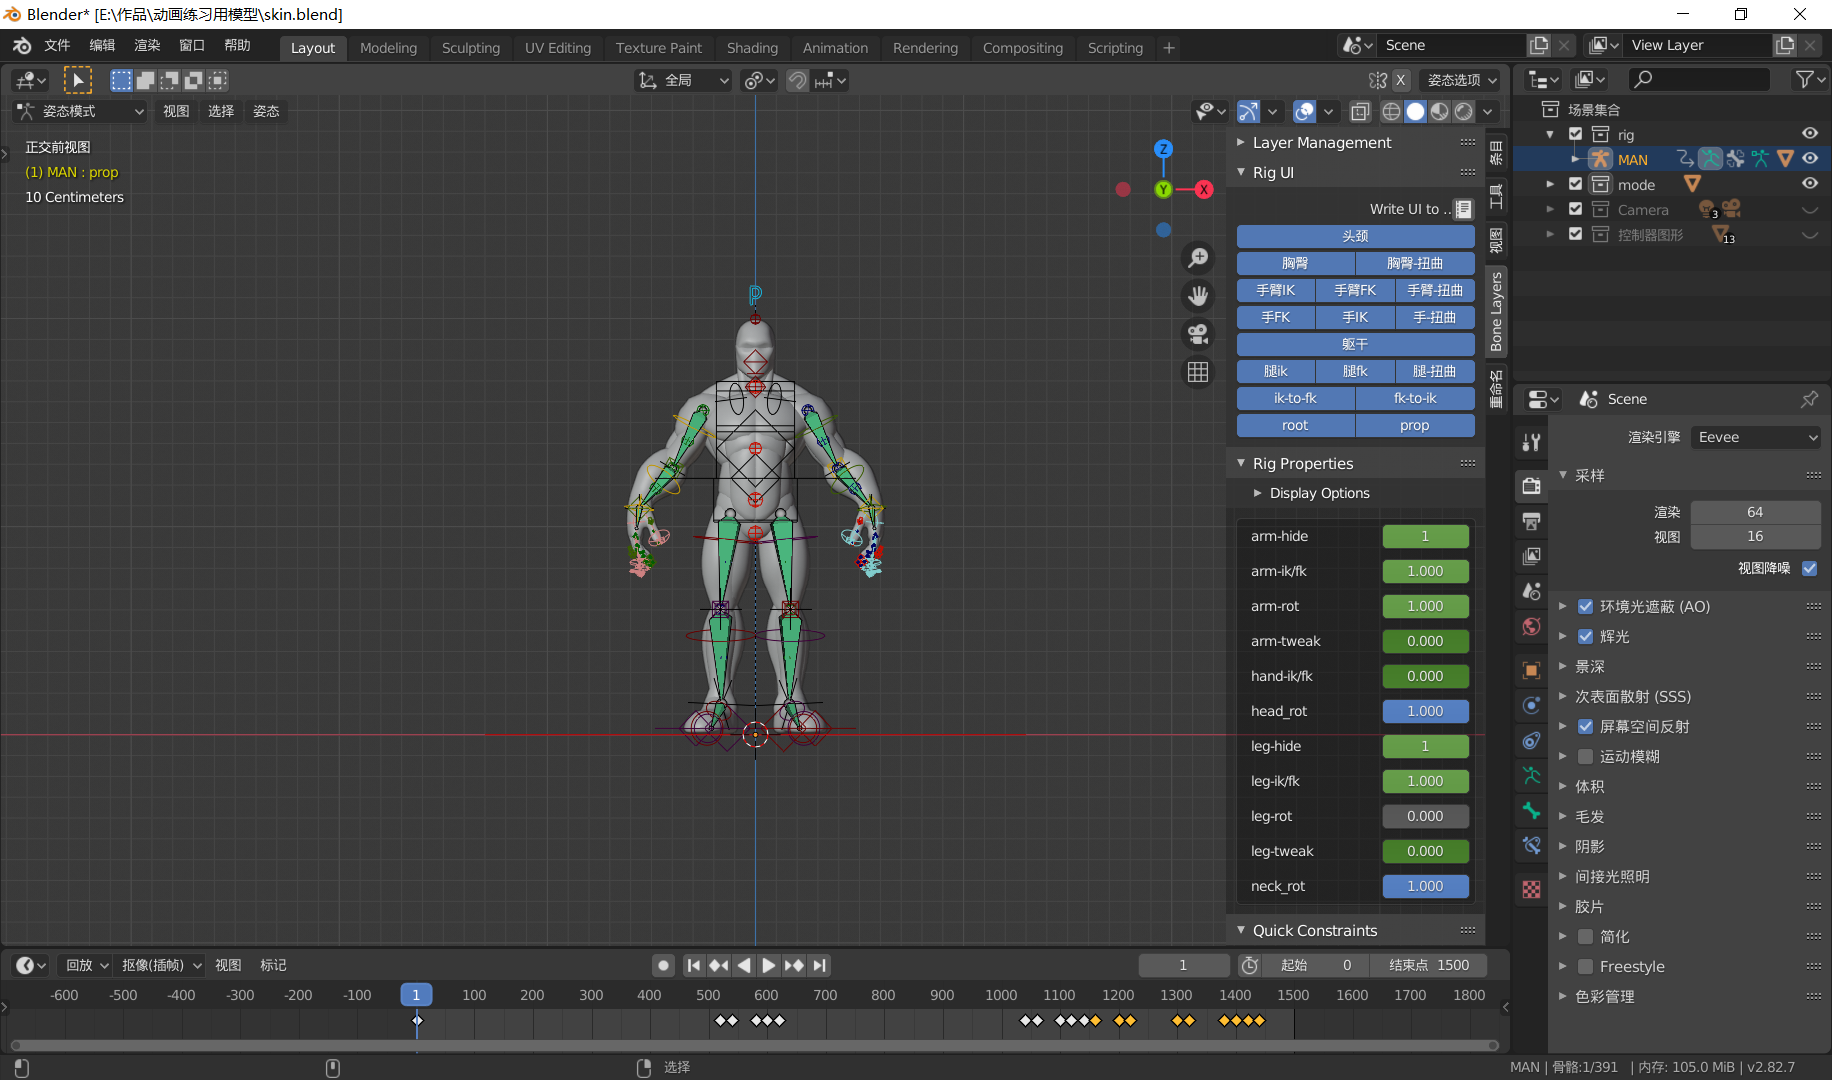This screenshot has height=1080, width=1832.
Task: Collapse the Rig UI panel
Action: click(1241, 172)
